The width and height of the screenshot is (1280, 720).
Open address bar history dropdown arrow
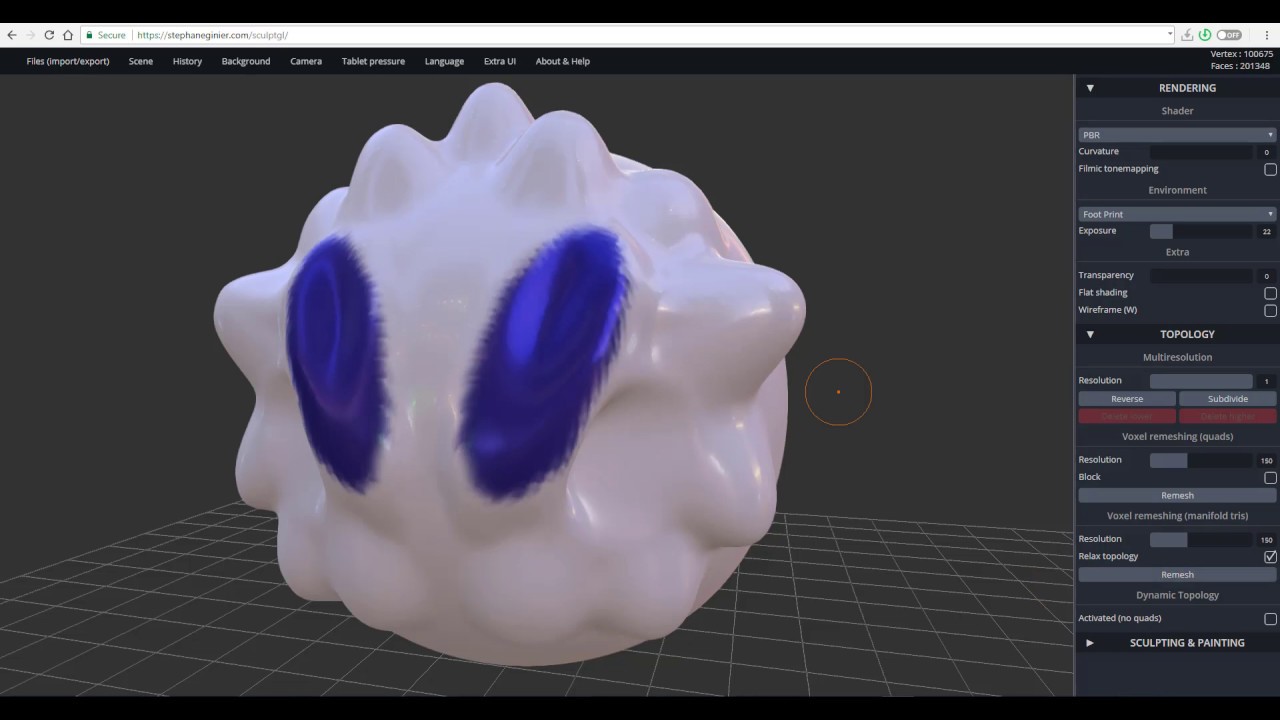pyautogui.click(x=1170, y=35)
